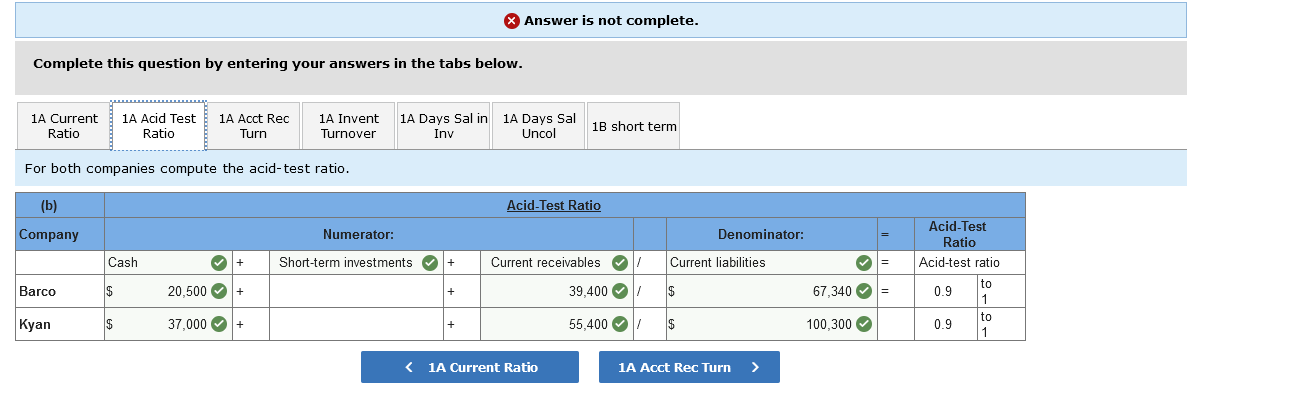Click Kyan's empty short-term investments field
The image size is (1295, 419).
click(x=357, y=324)
